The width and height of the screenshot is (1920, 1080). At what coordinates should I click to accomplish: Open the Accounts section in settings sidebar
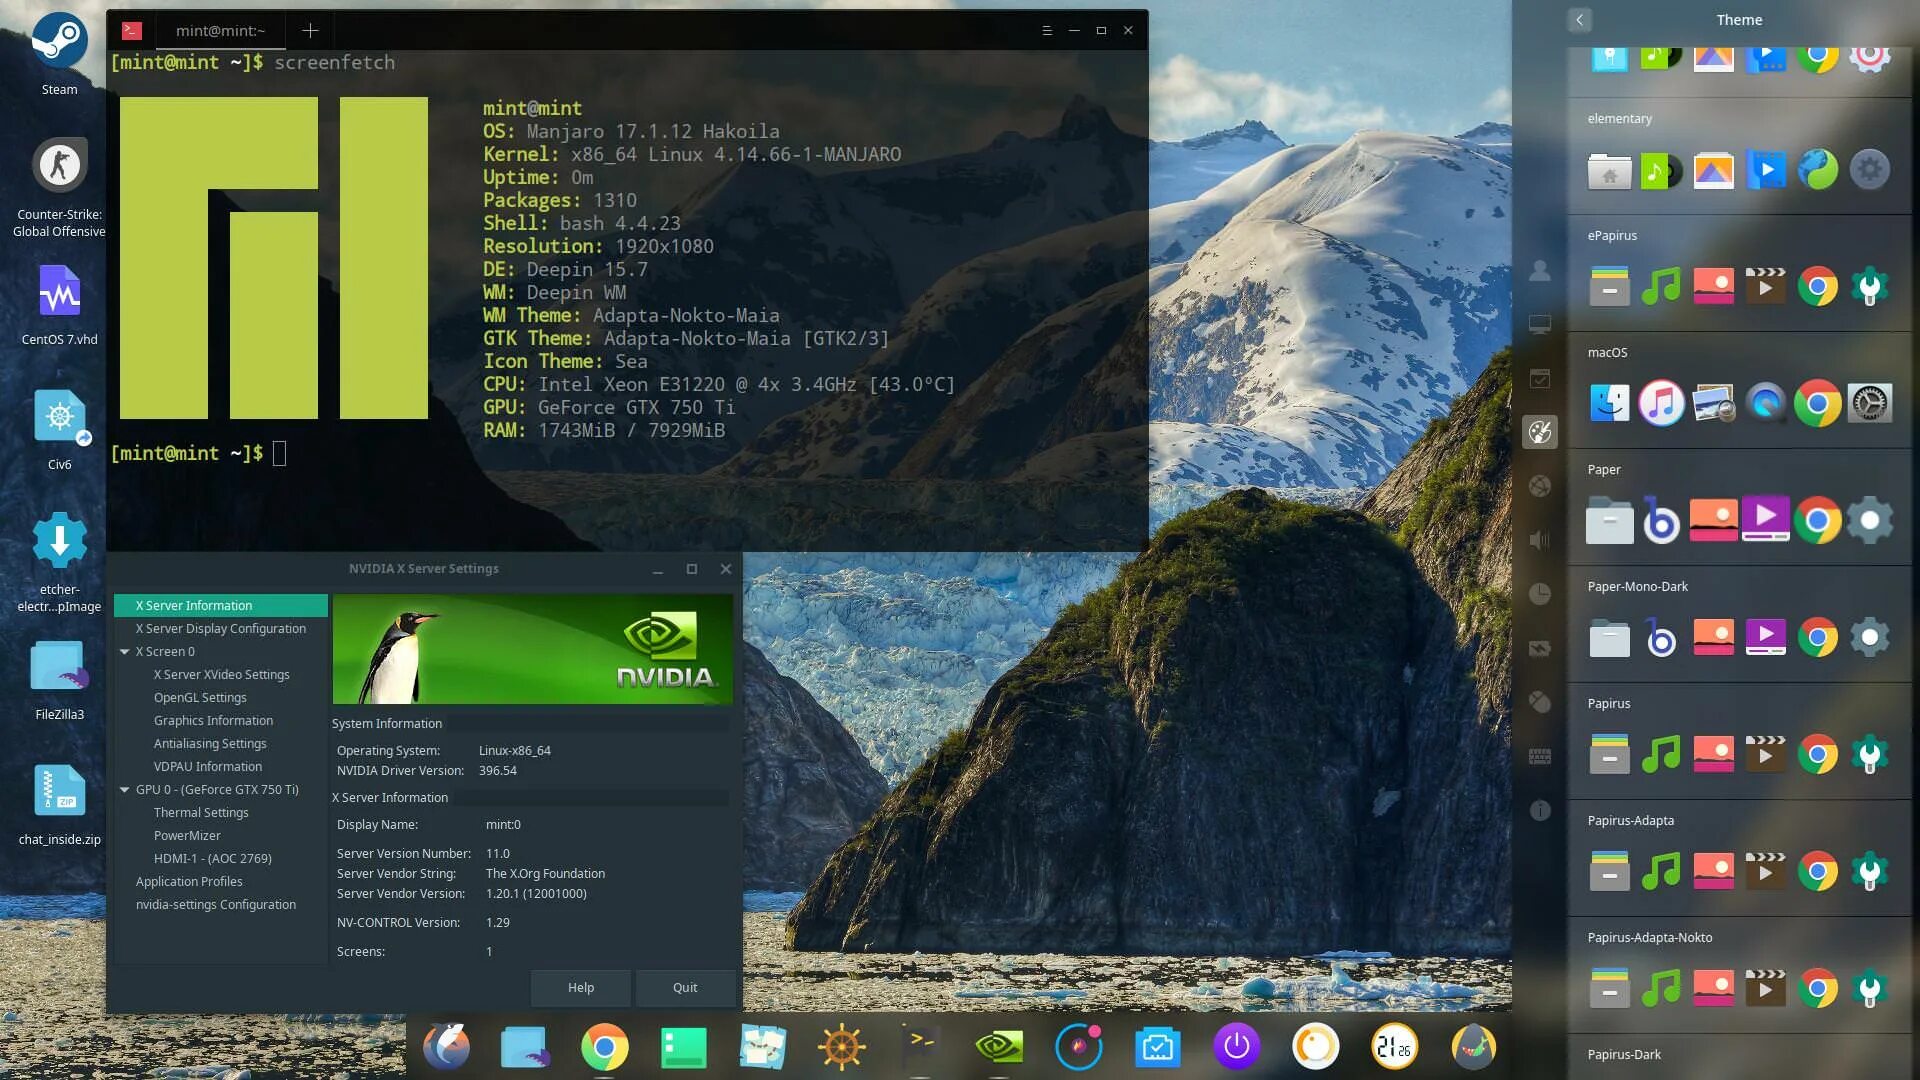point(1540,270)
